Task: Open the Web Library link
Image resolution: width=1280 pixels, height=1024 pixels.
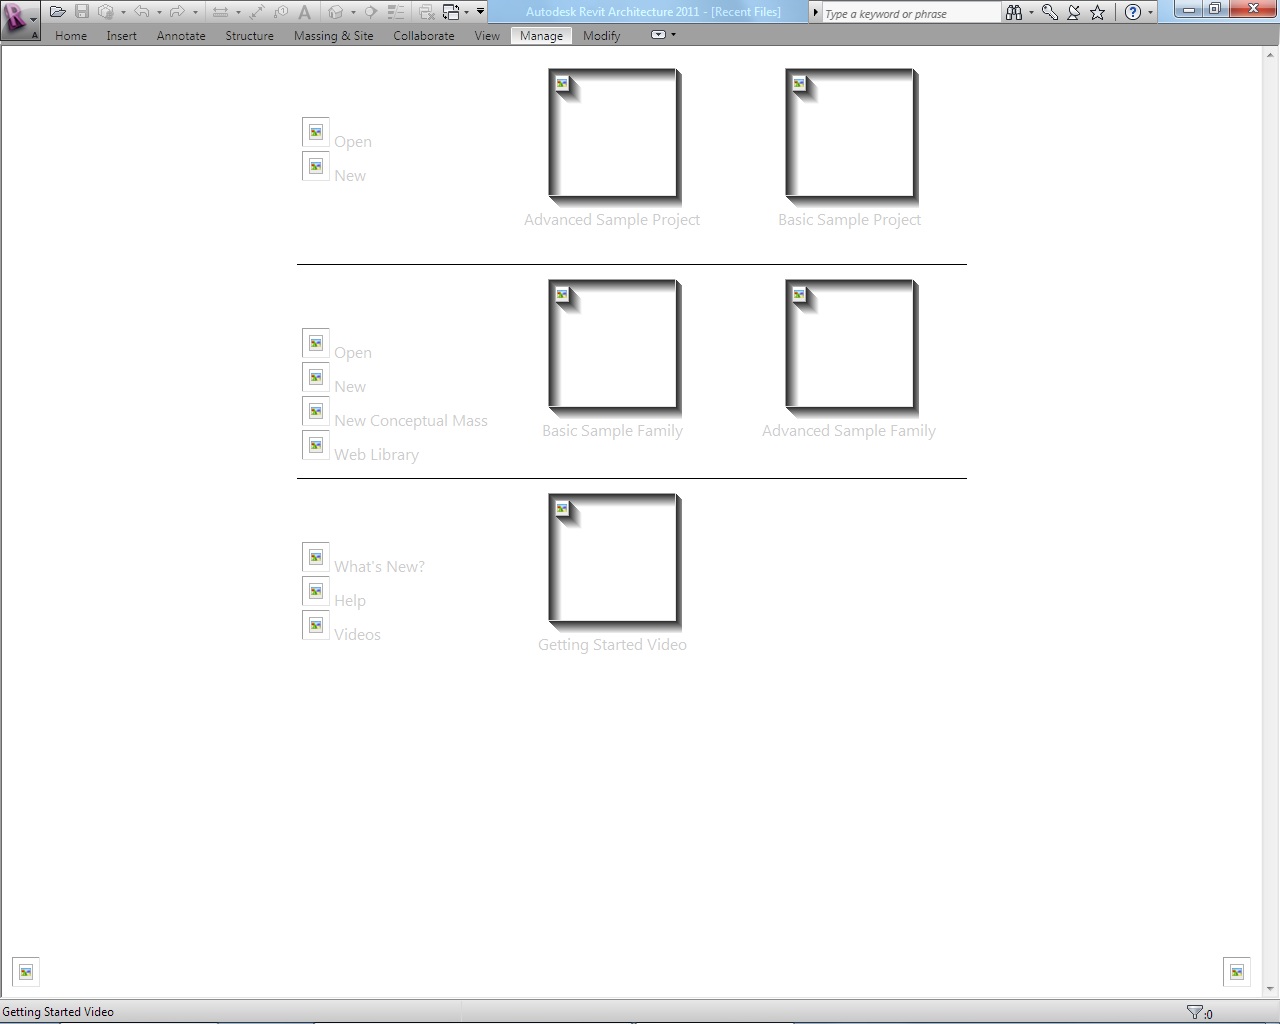Action: 376,455
